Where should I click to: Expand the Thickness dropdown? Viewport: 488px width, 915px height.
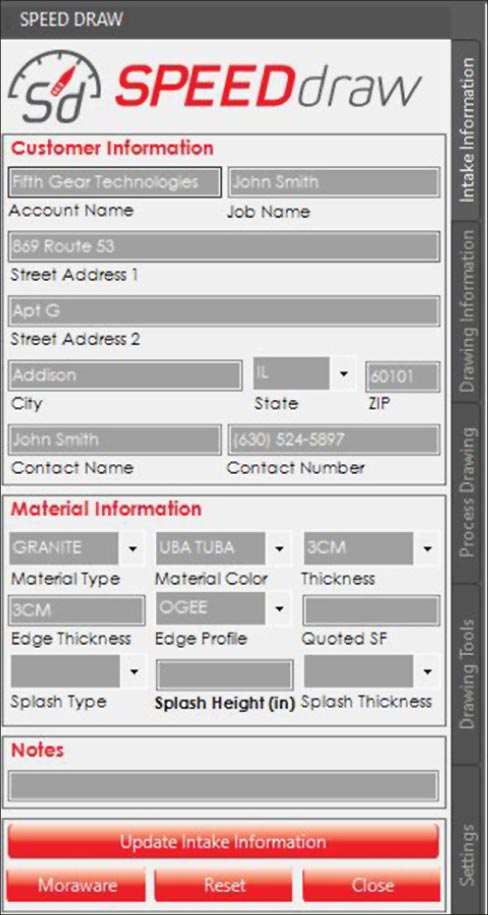pyautogui.click(x=427, y=549)
